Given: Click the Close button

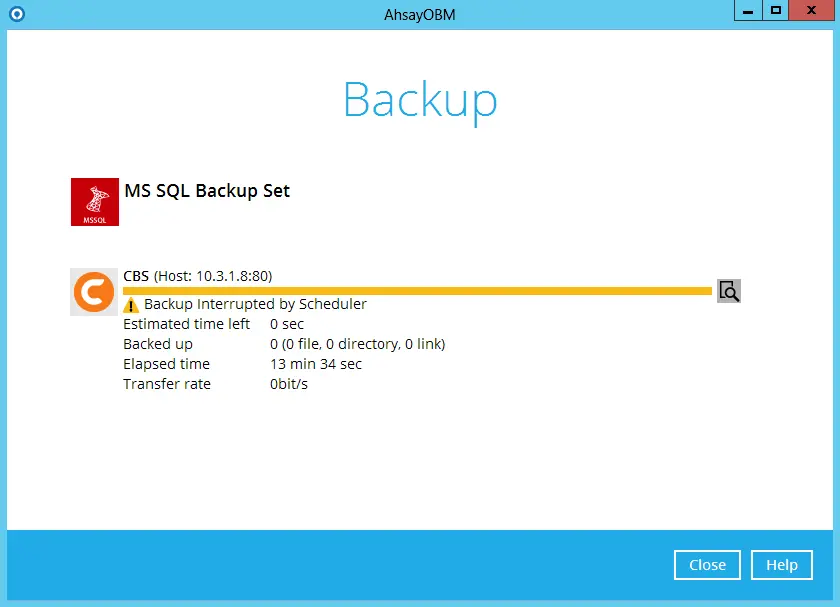Looking at the screenshot, I should (x=707, y=565).
